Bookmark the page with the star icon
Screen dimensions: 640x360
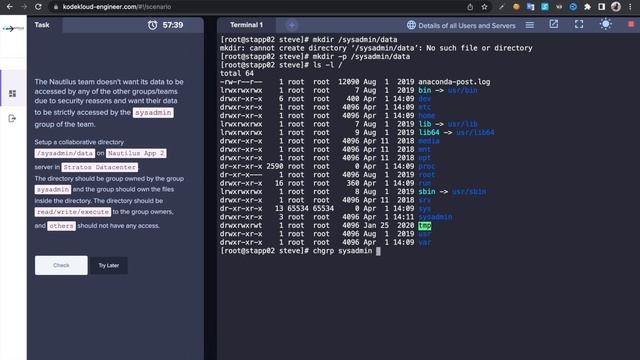tap(484, 7)
